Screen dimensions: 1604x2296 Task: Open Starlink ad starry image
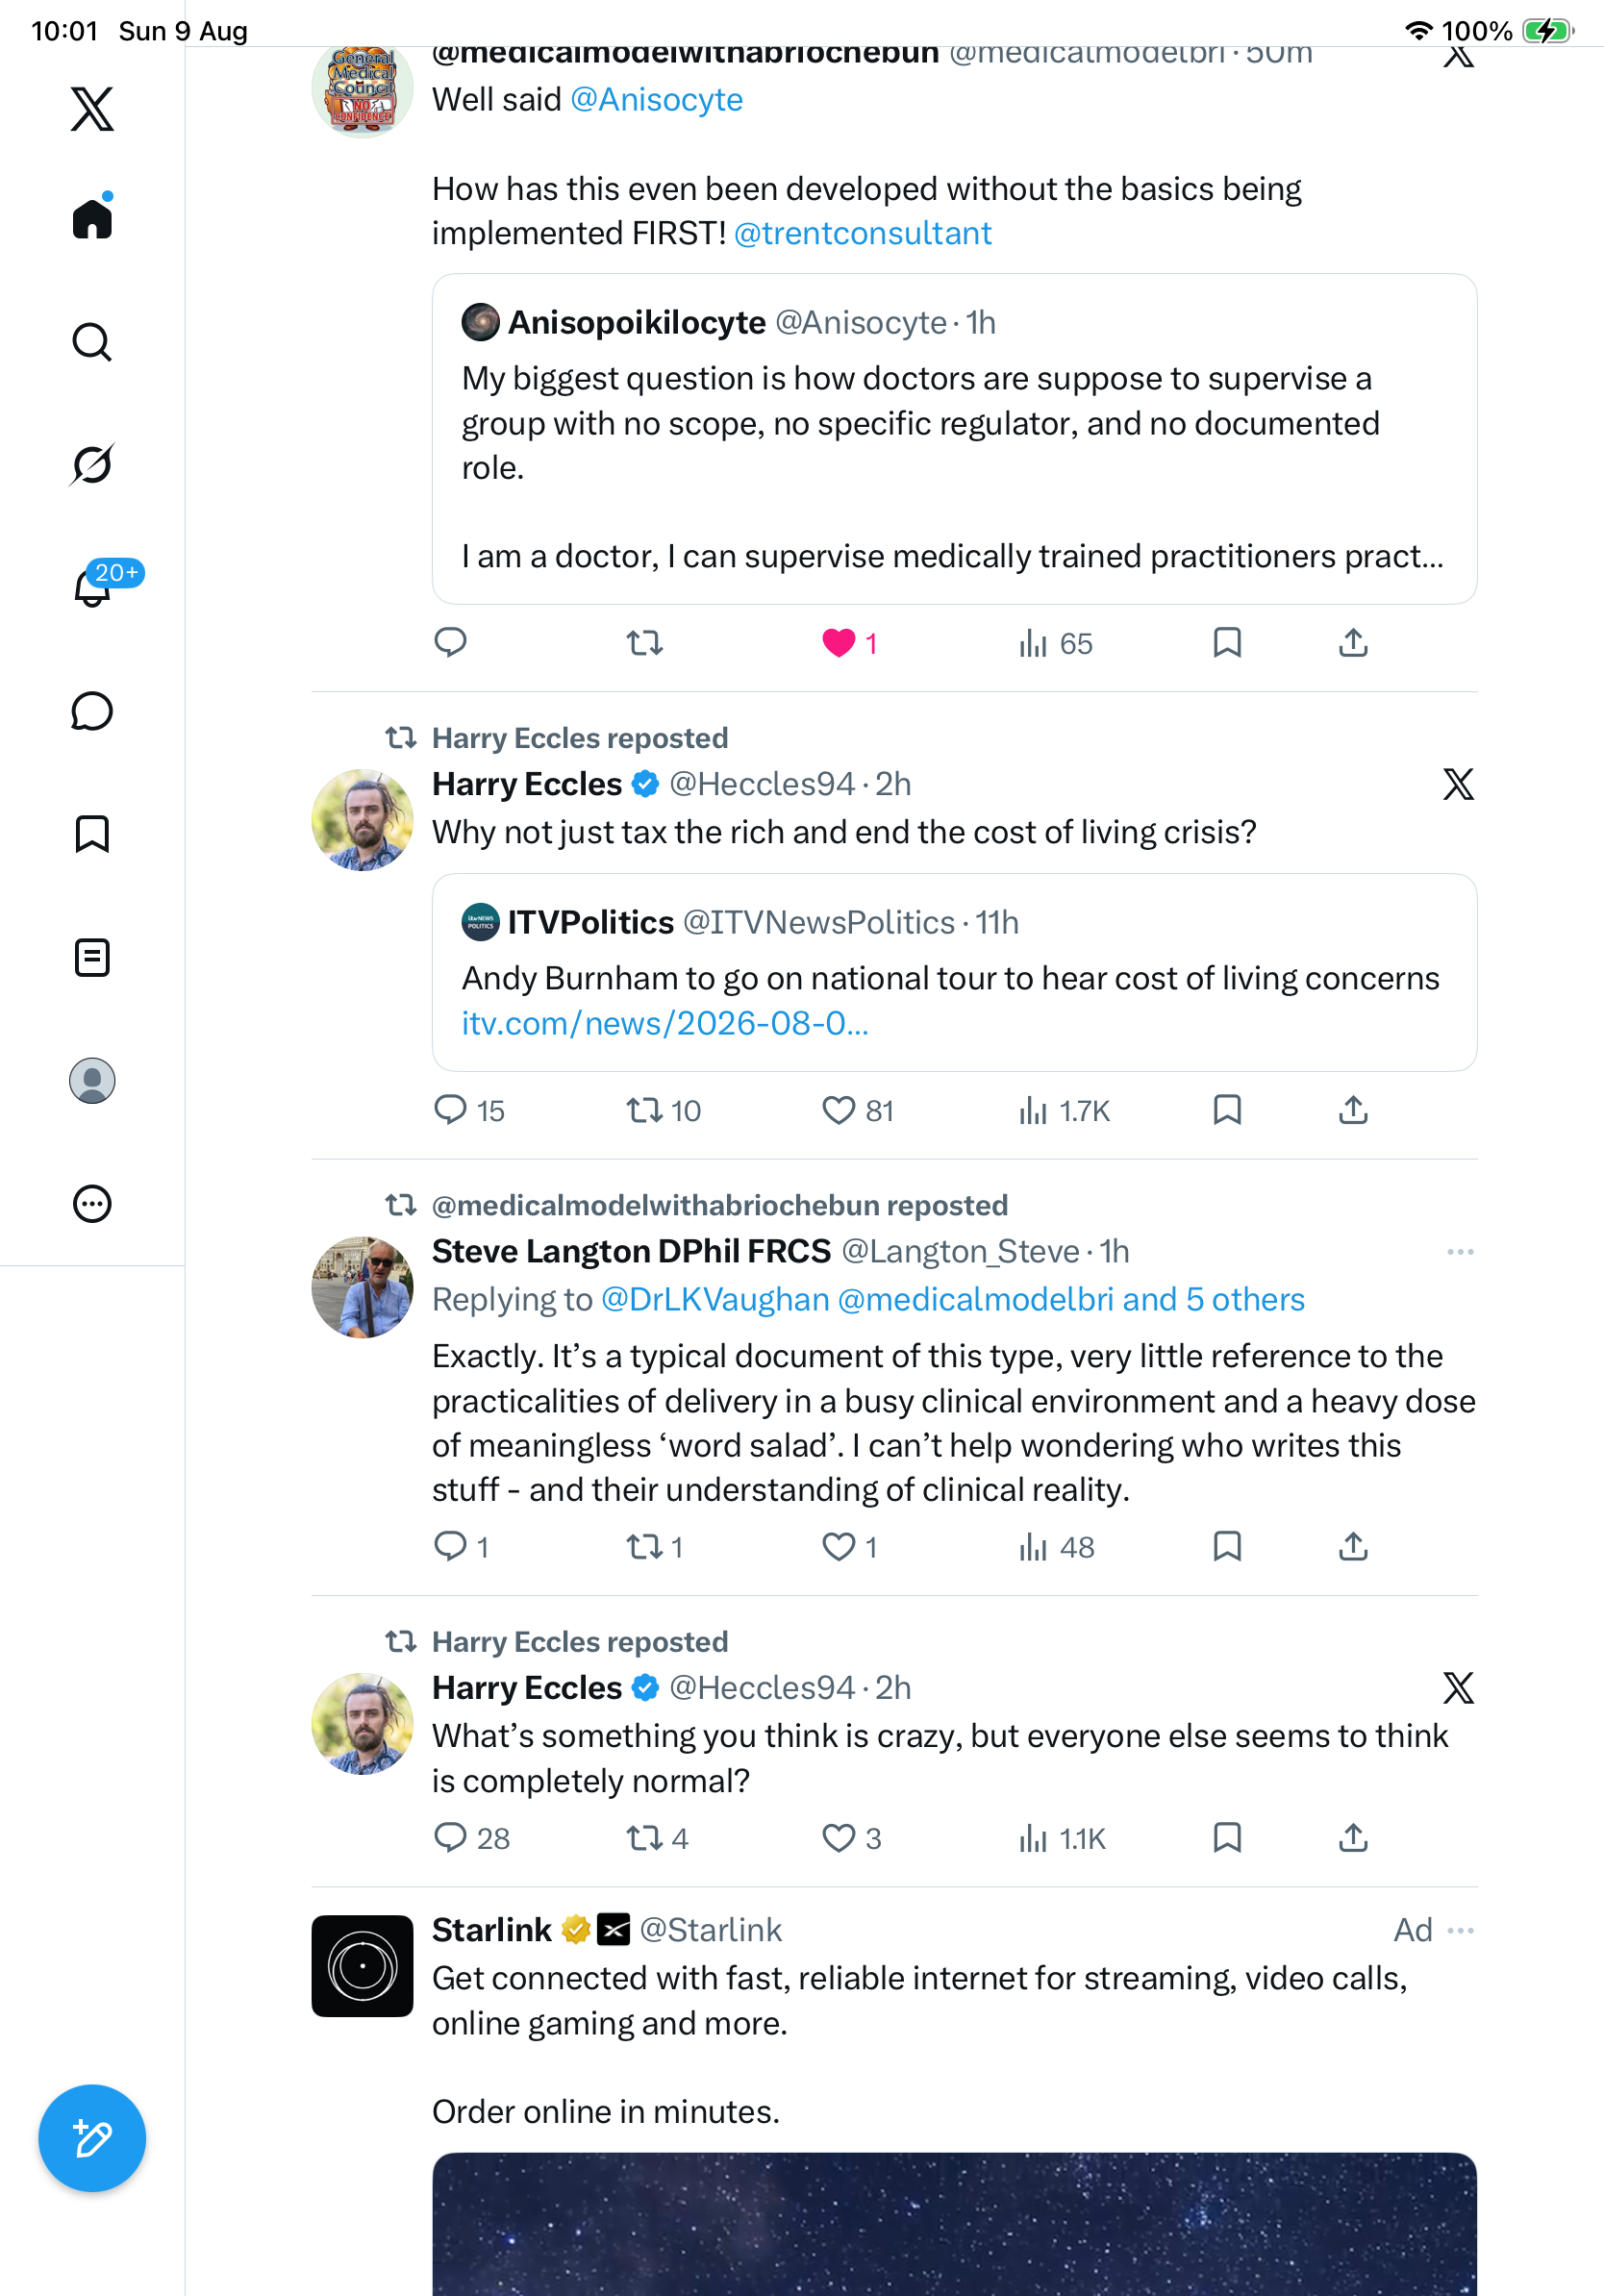click(x=954, y=2224)
